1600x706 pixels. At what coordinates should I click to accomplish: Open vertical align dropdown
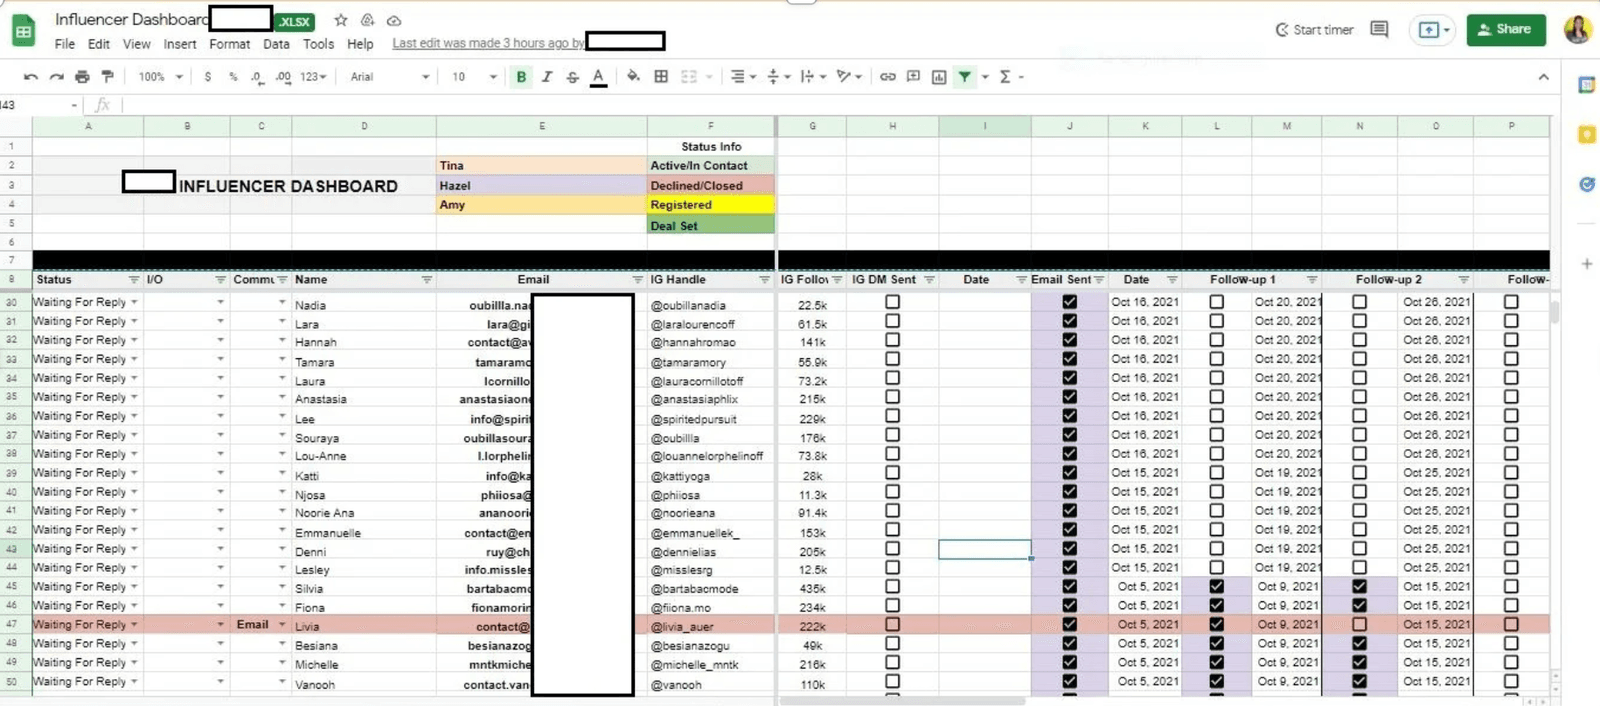click(778, 77)
